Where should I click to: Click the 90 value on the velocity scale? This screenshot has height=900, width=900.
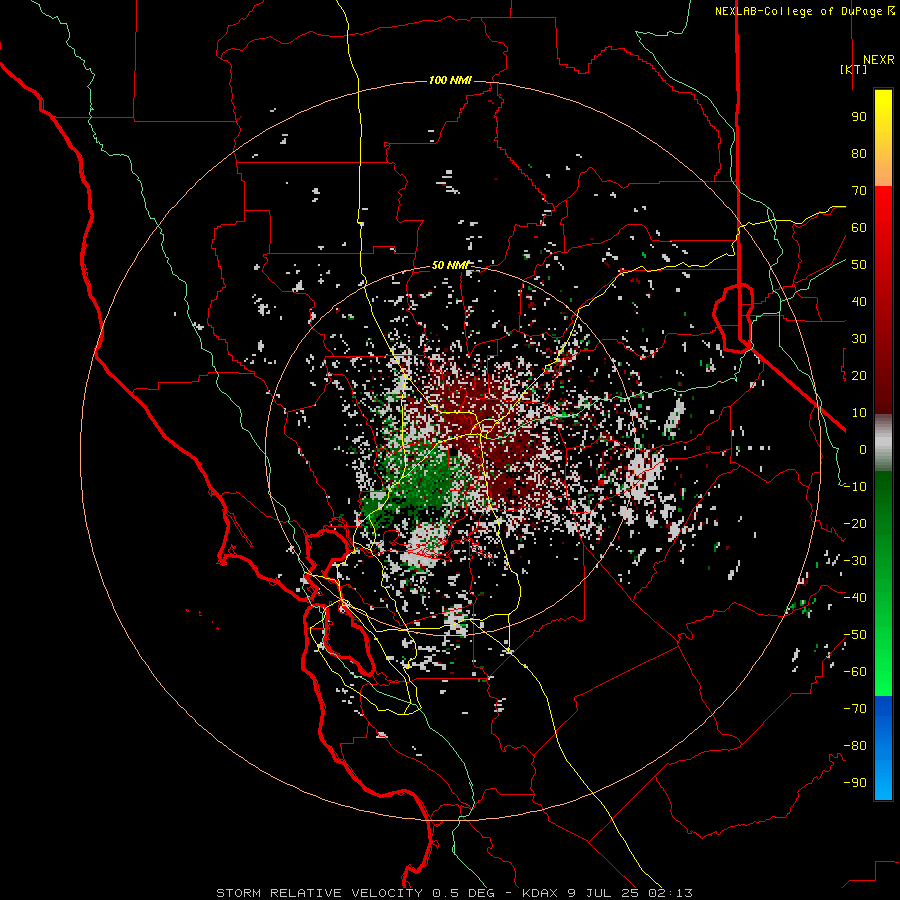(859, 117)
